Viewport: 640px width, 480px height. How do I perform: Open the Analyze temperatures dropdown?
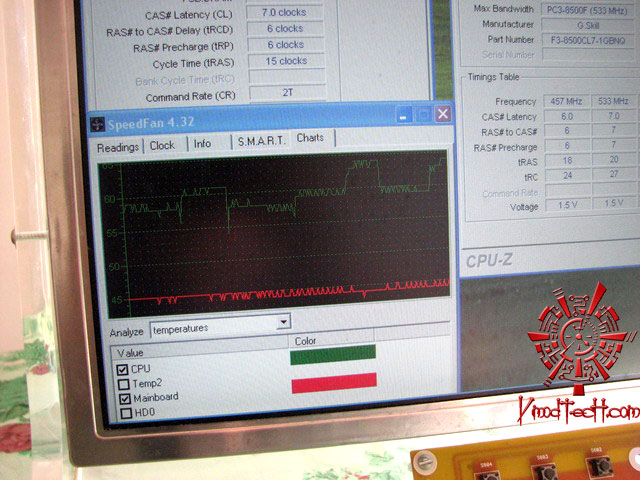click(x=284, y=322)
